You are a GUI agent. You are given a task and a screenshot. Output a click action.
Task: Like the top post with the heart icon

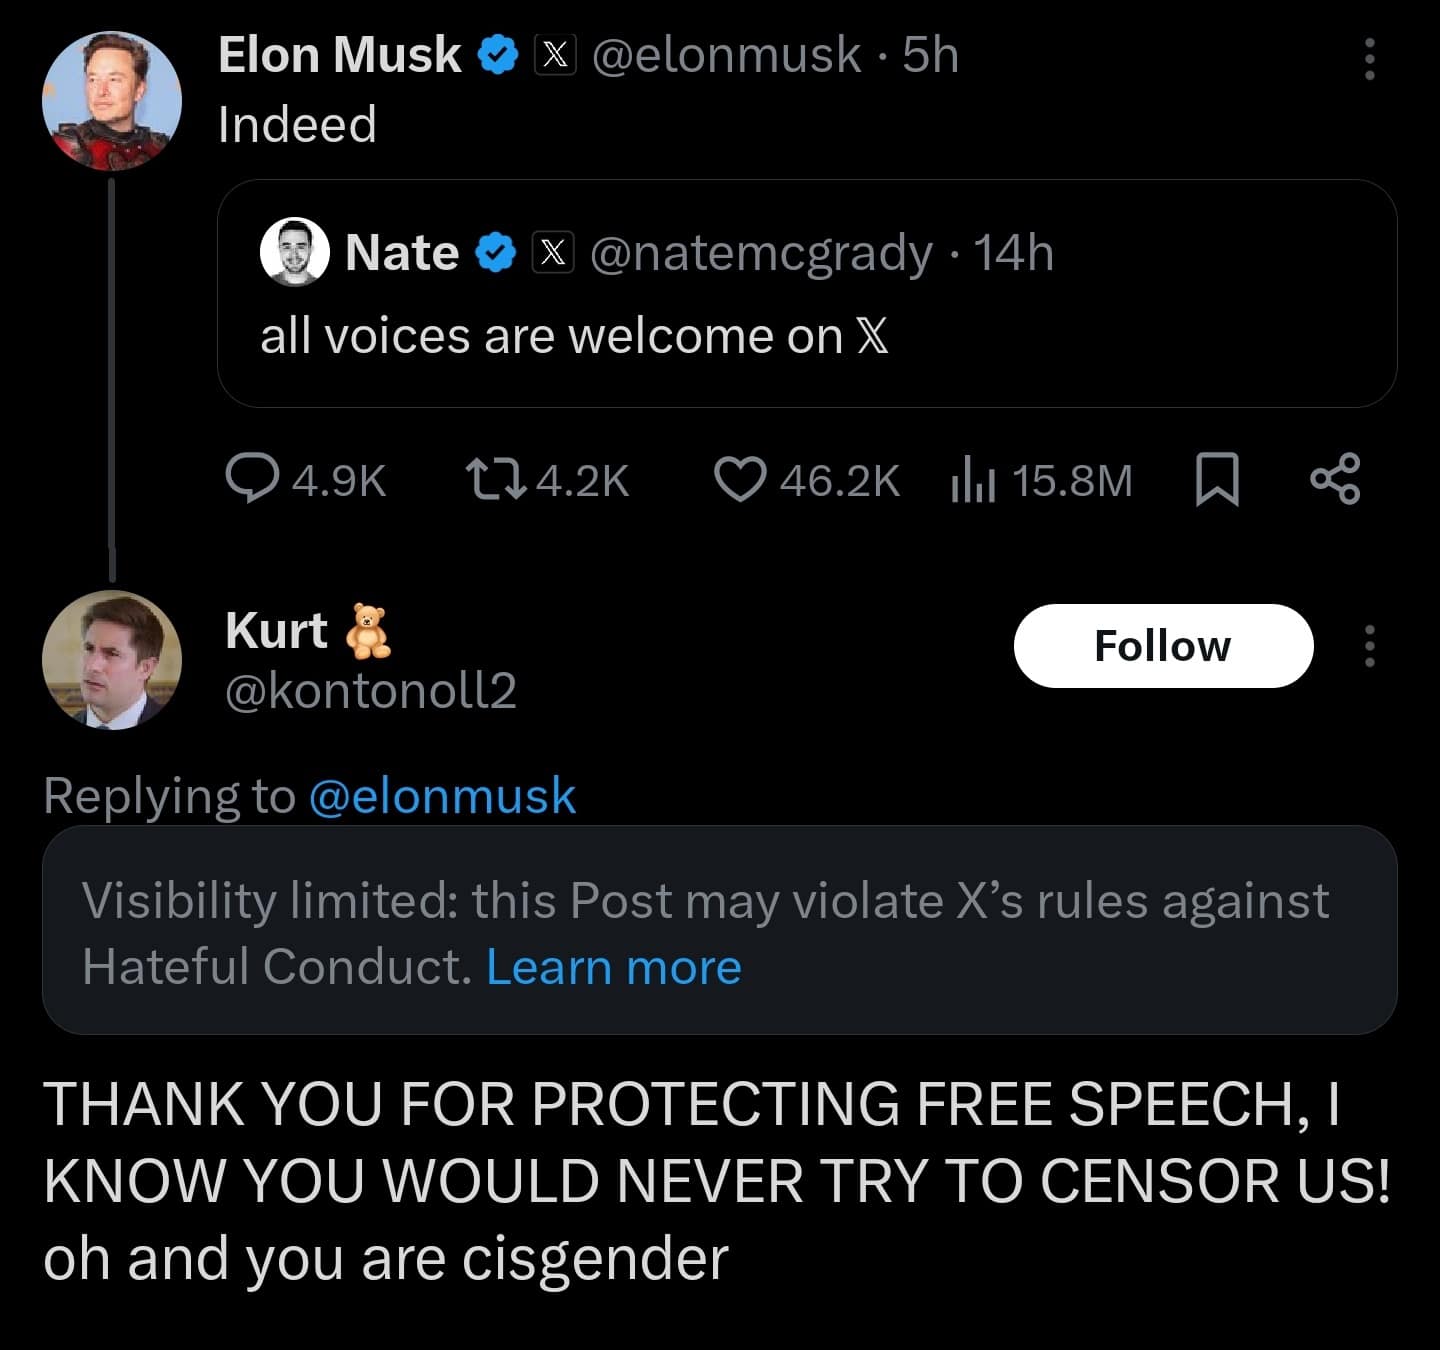[x=740, y=479]
